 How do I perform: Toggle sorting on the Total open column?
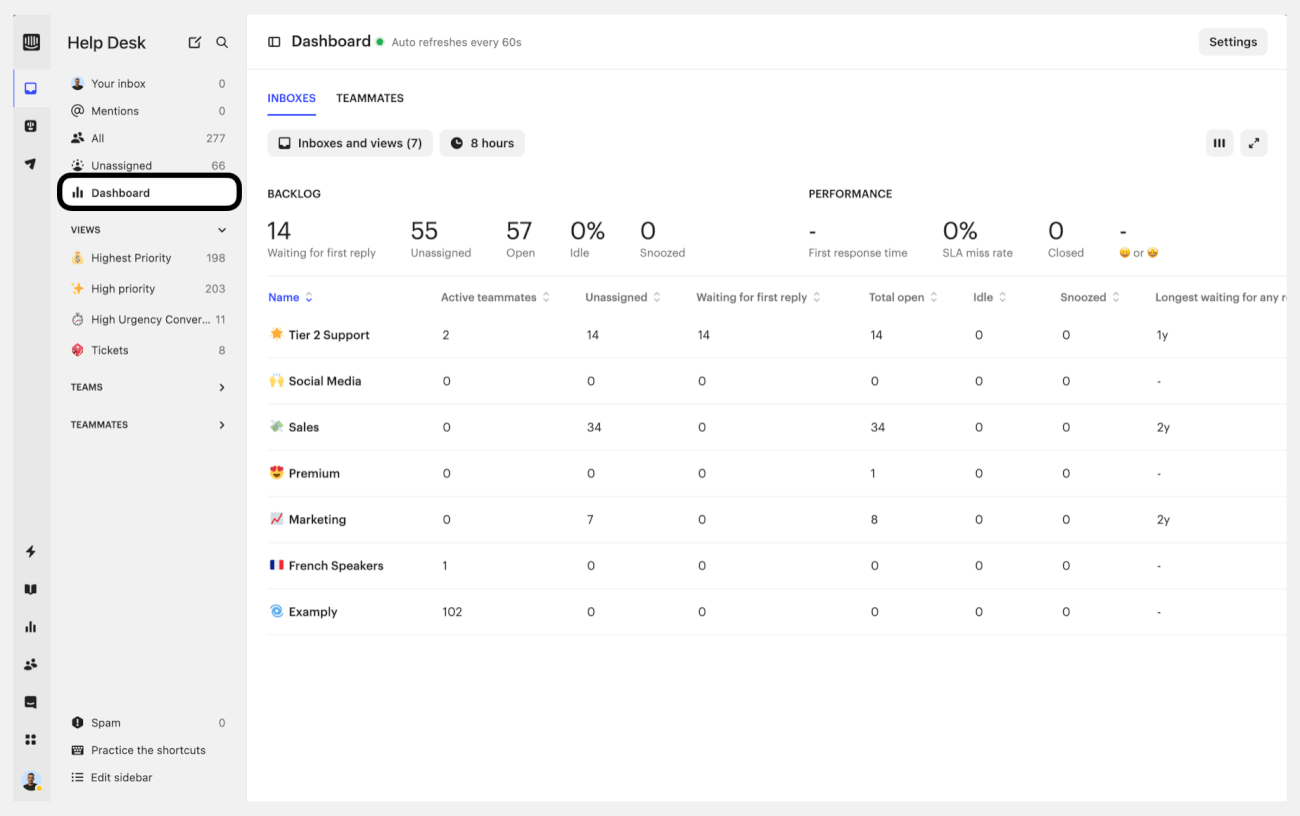(x=933, y=297)
